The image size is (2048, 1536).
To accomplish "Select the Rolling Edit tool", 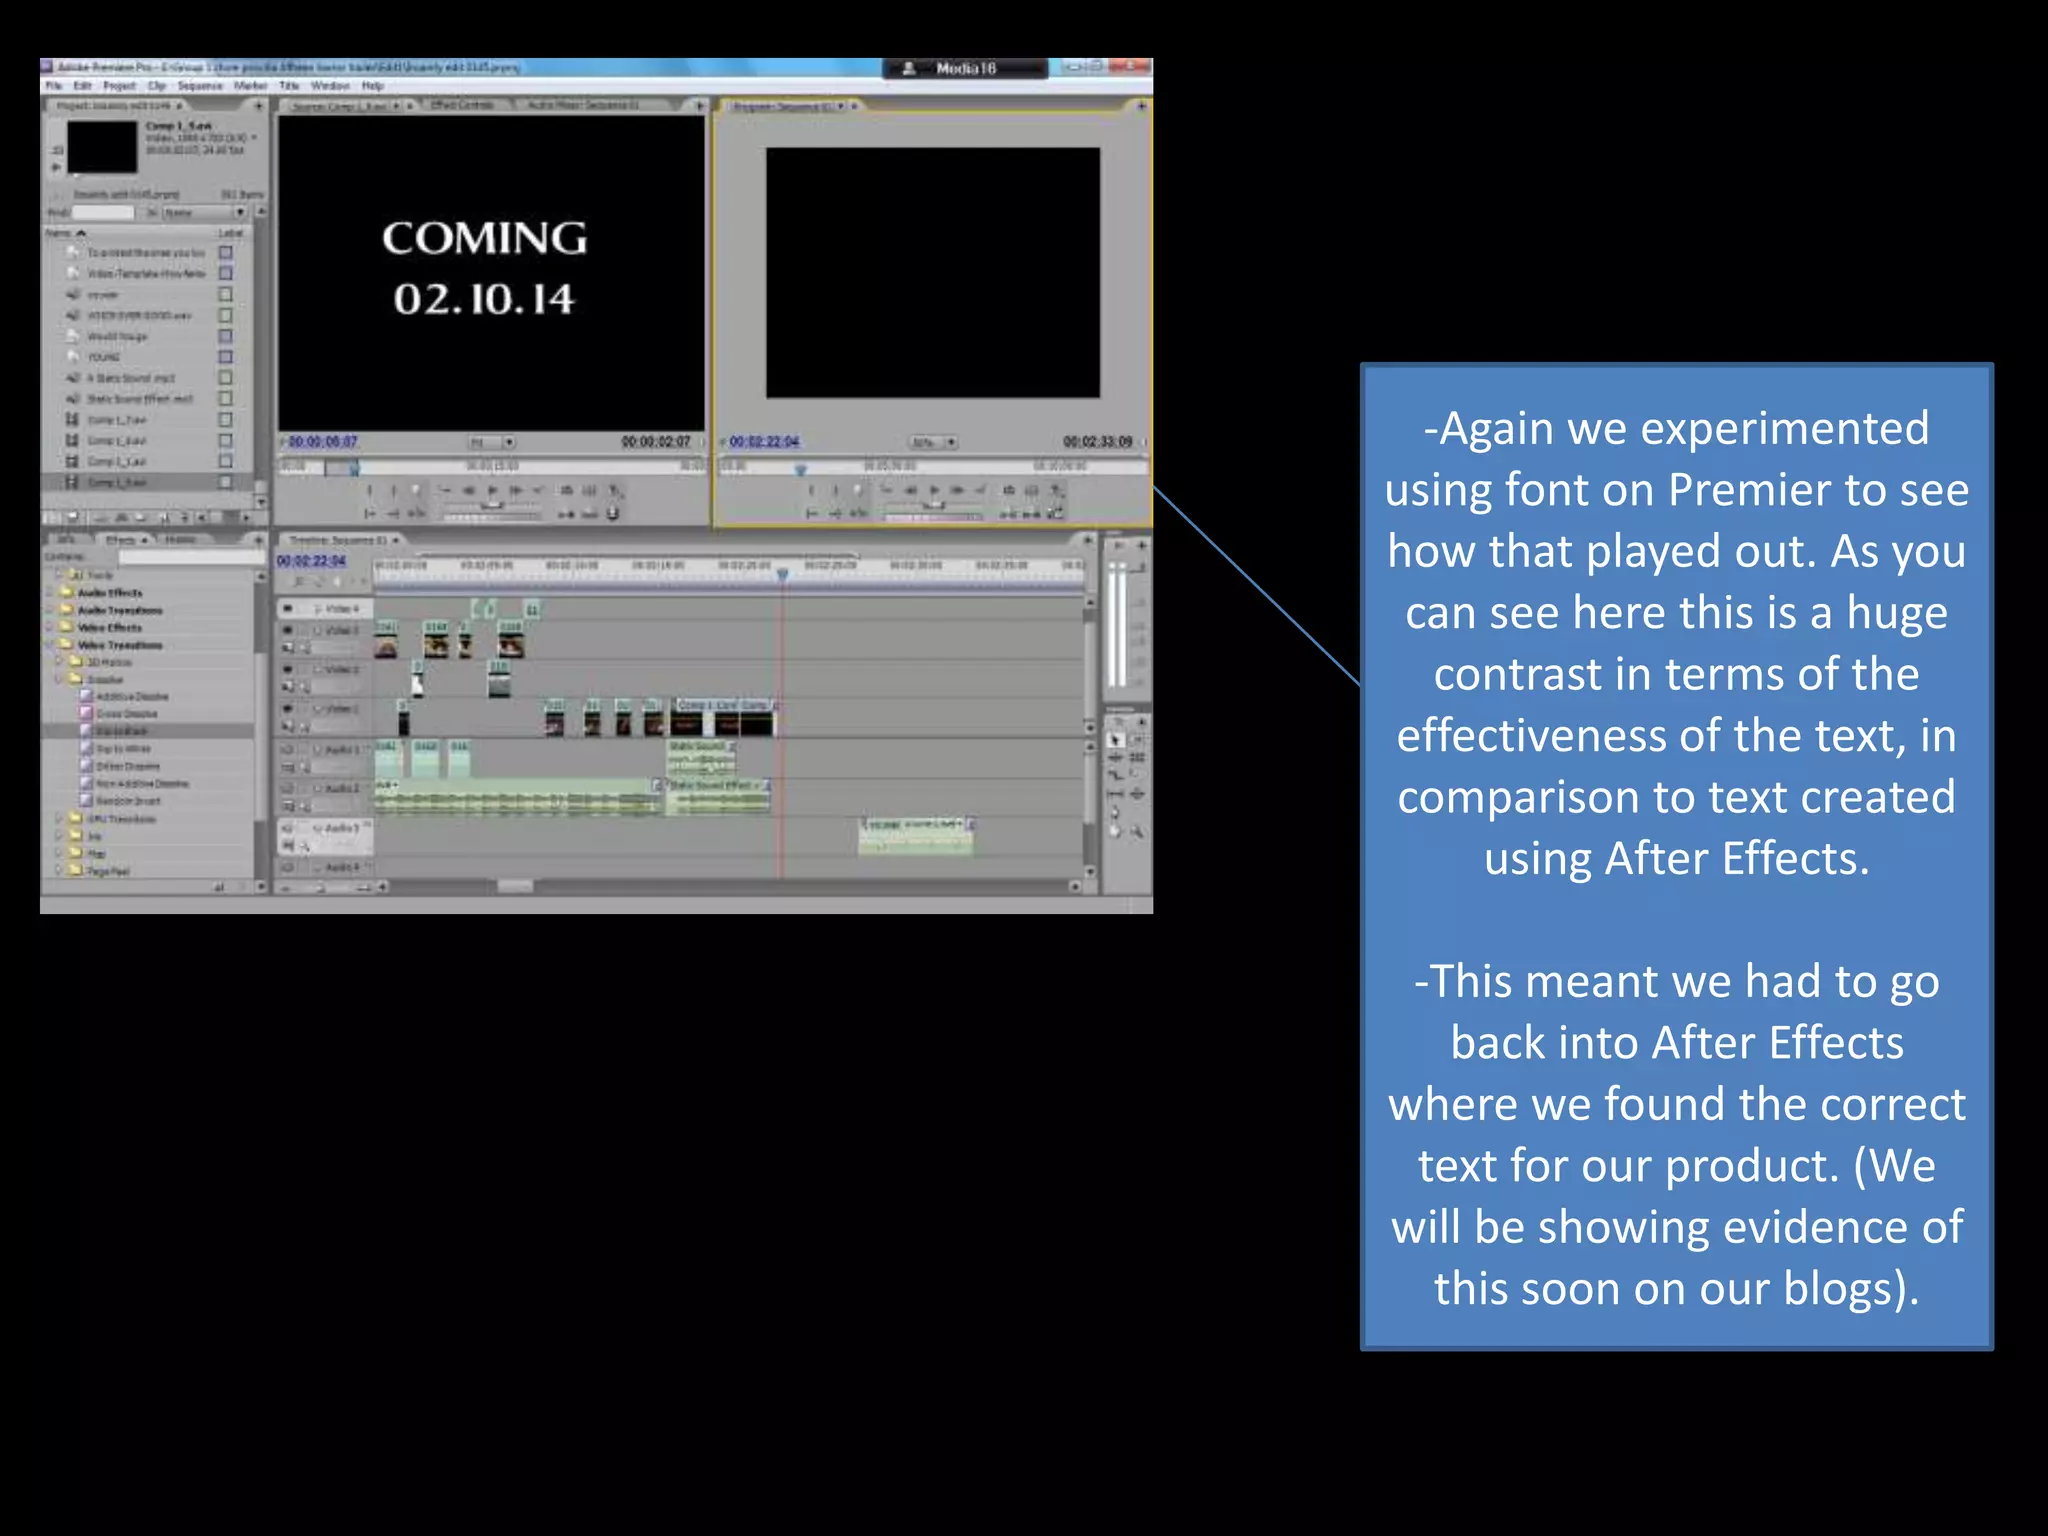I will (x=1136, y=758).
